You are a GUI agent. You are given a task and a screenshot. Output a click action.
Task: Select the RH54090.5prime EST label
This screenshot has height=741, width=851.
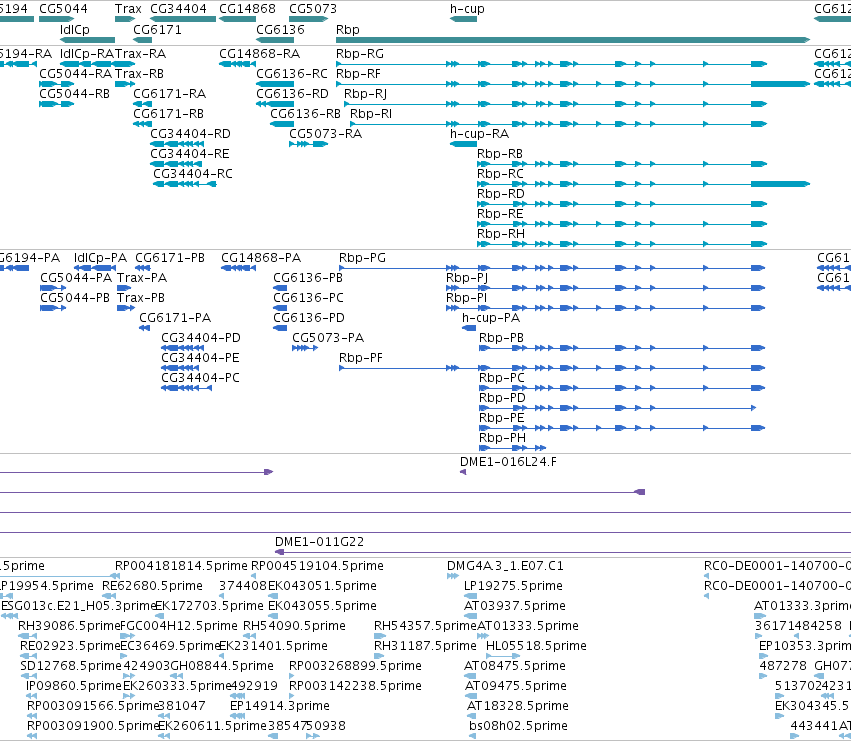(x=294, y=626)
